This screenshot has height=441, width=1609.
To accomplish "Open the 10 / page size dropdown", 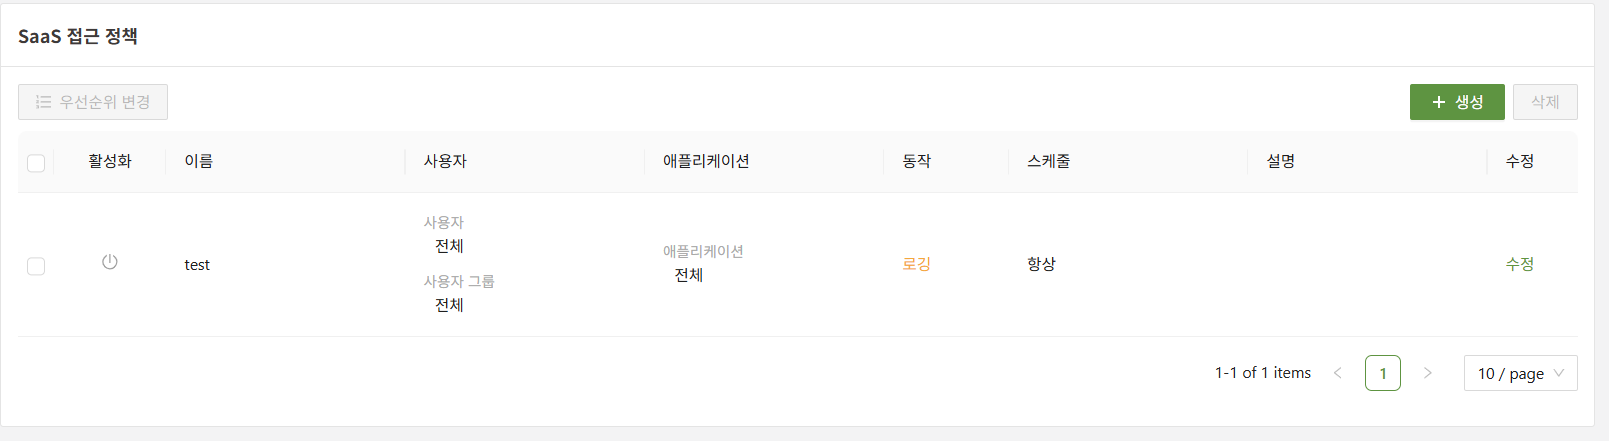I will click(x=1520, y=373).
